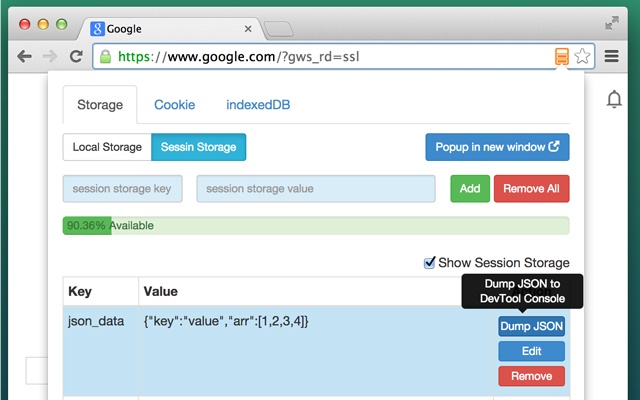The width and height of the screenshot is (640, 400).
Task: Click the green Add button
Action: [470, 189]
